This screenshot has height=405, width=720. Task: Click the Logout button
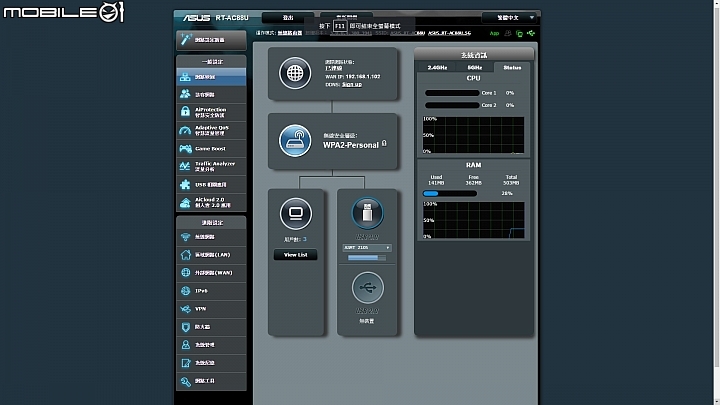(x=288, y=17)
